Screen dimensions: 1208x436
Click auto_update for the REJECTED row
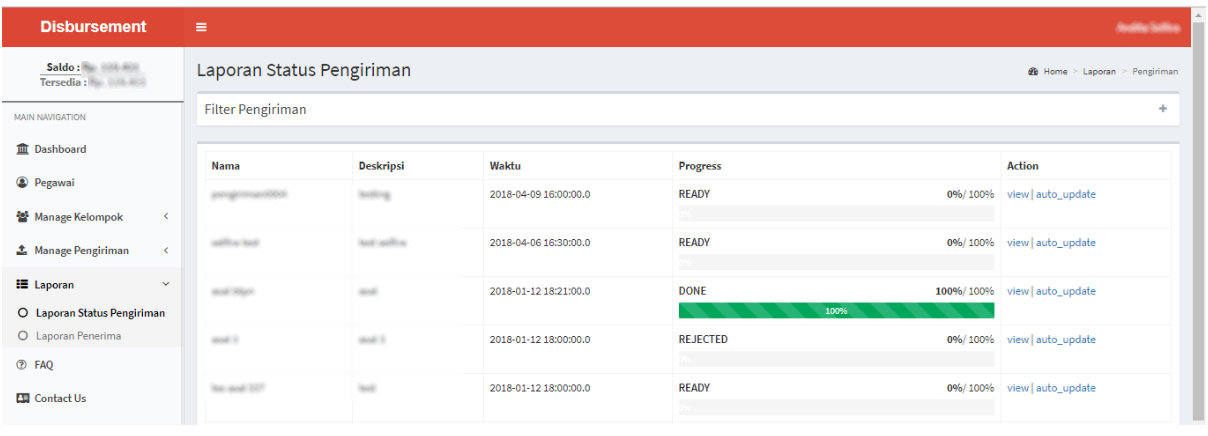pyautogui.click(x=1065, y=340)
